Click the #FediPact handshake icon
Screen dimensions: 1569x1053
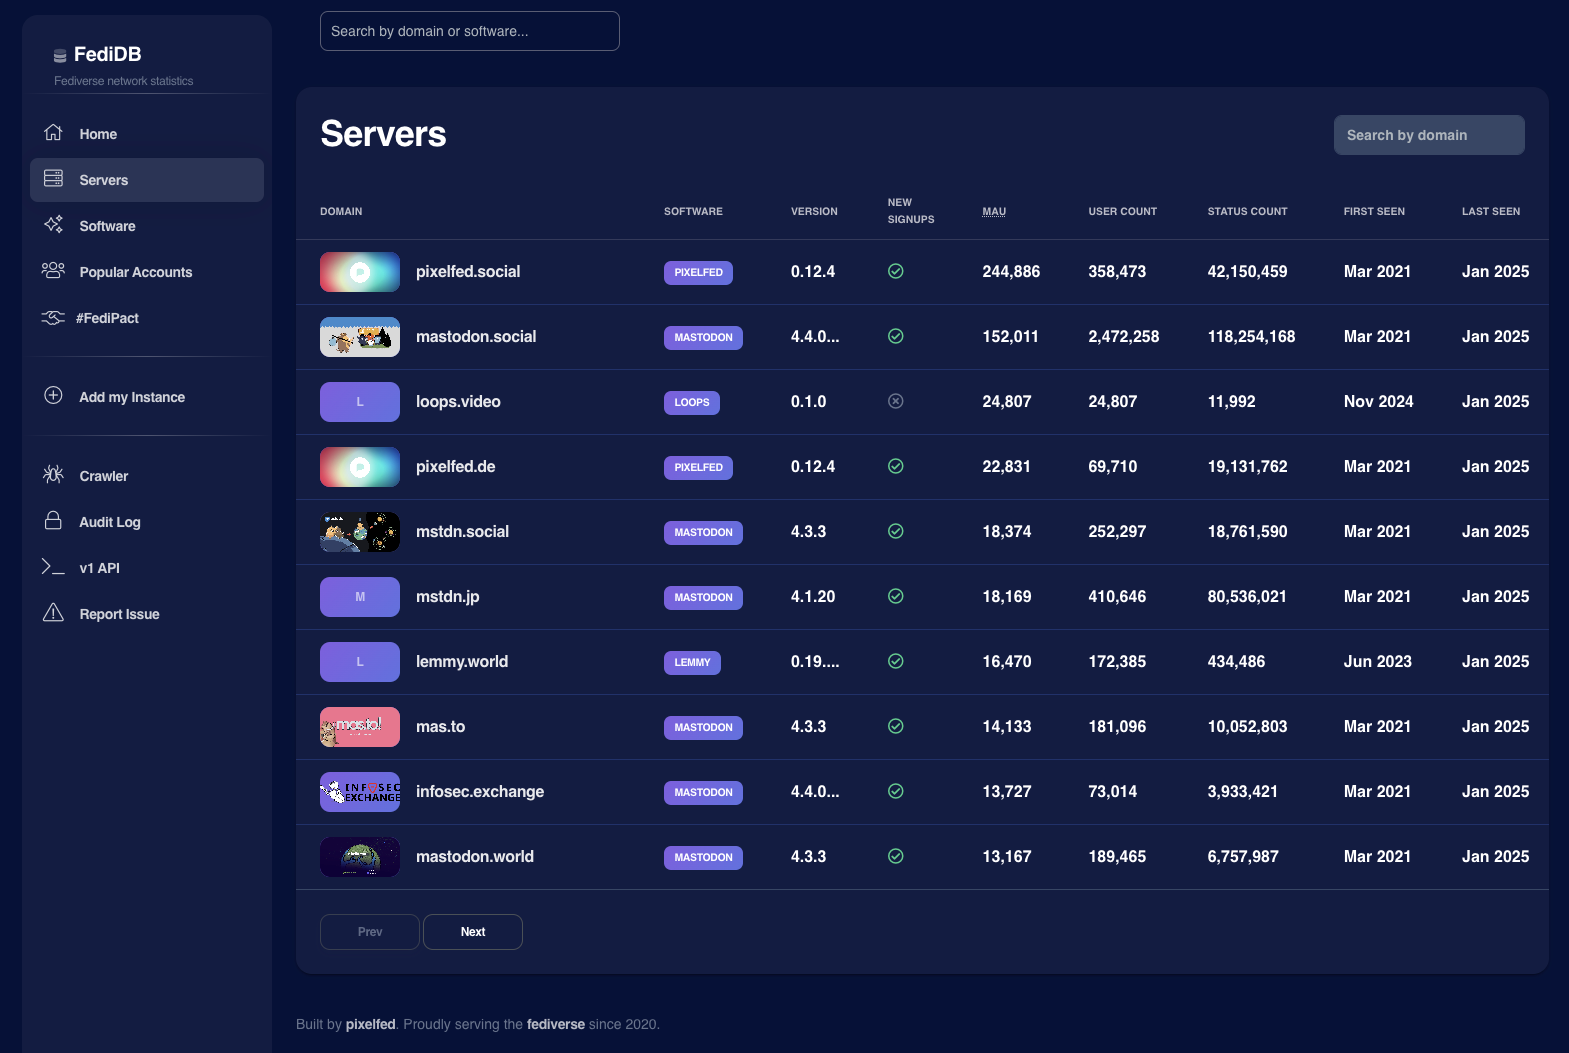pyautogui.click(x=53, y=317)
